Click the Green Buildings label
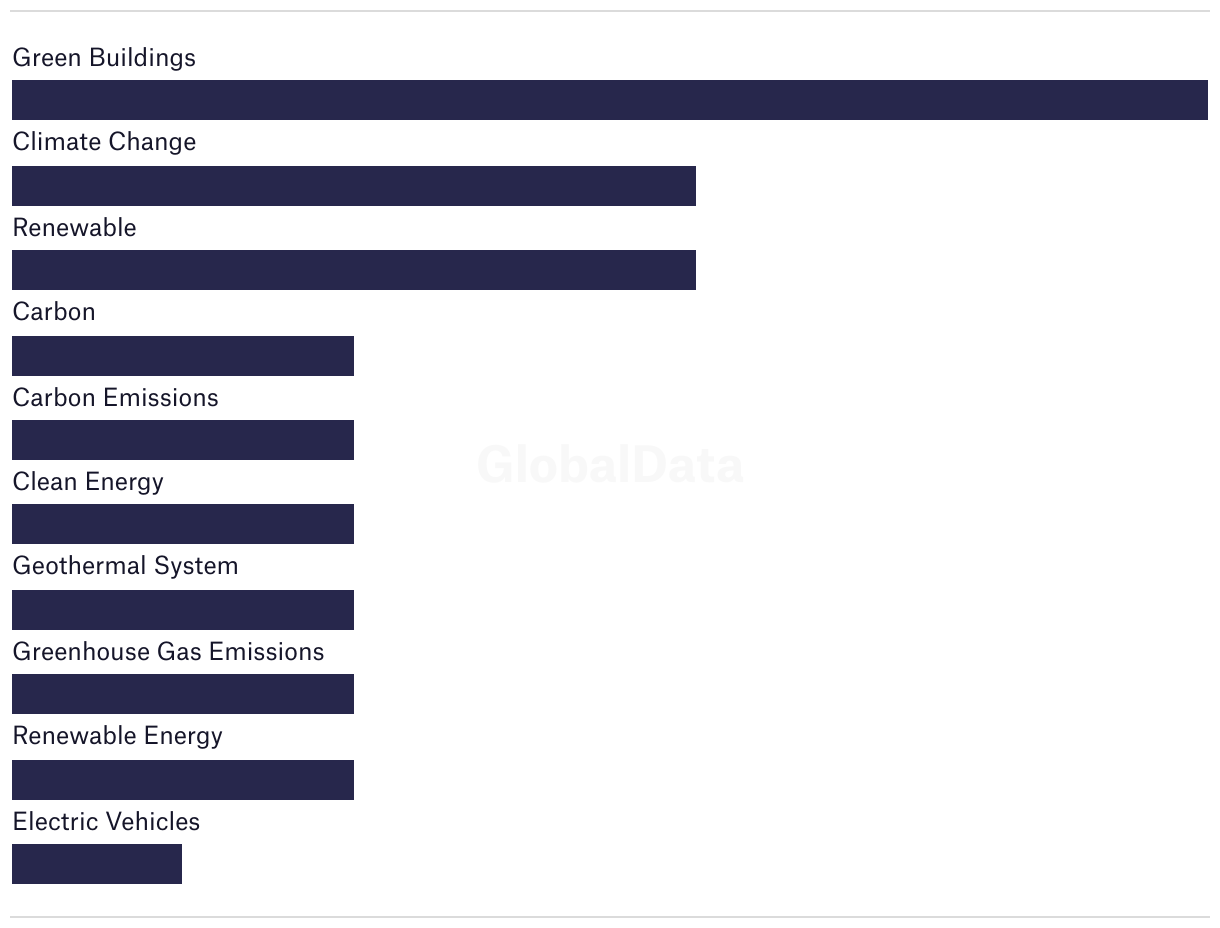This screenshot has width=1220, height=928. pyautogui.click(x=104, y=58)
